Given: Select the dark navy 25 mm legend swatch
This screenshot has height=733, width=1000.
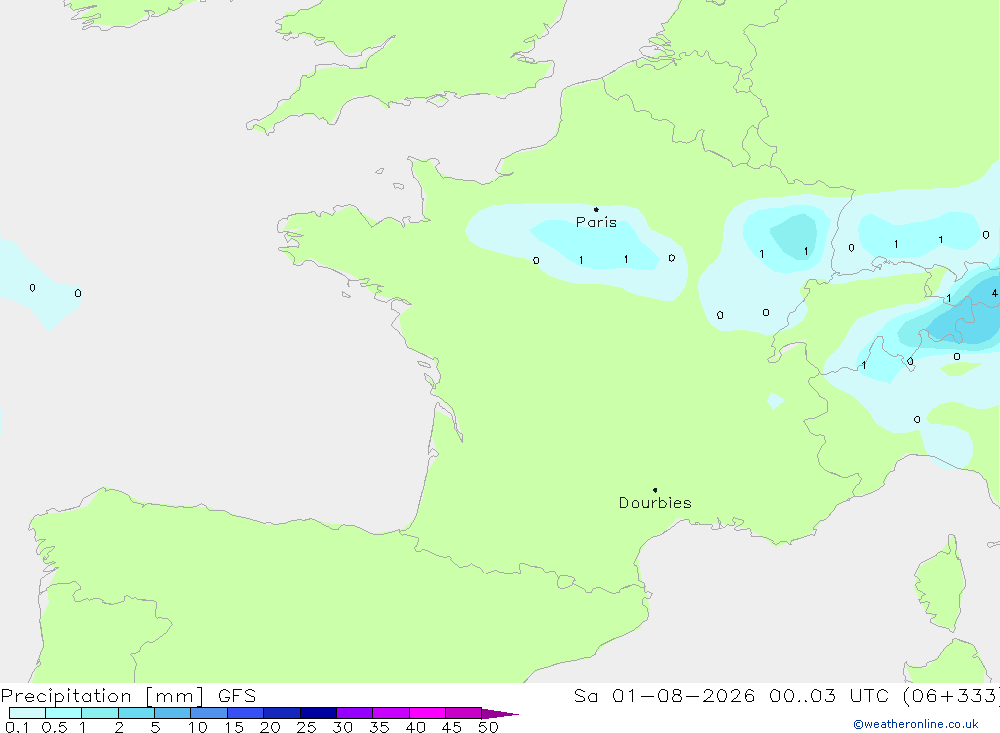Looking at the screenshot, I should click(x=318, y=713).
